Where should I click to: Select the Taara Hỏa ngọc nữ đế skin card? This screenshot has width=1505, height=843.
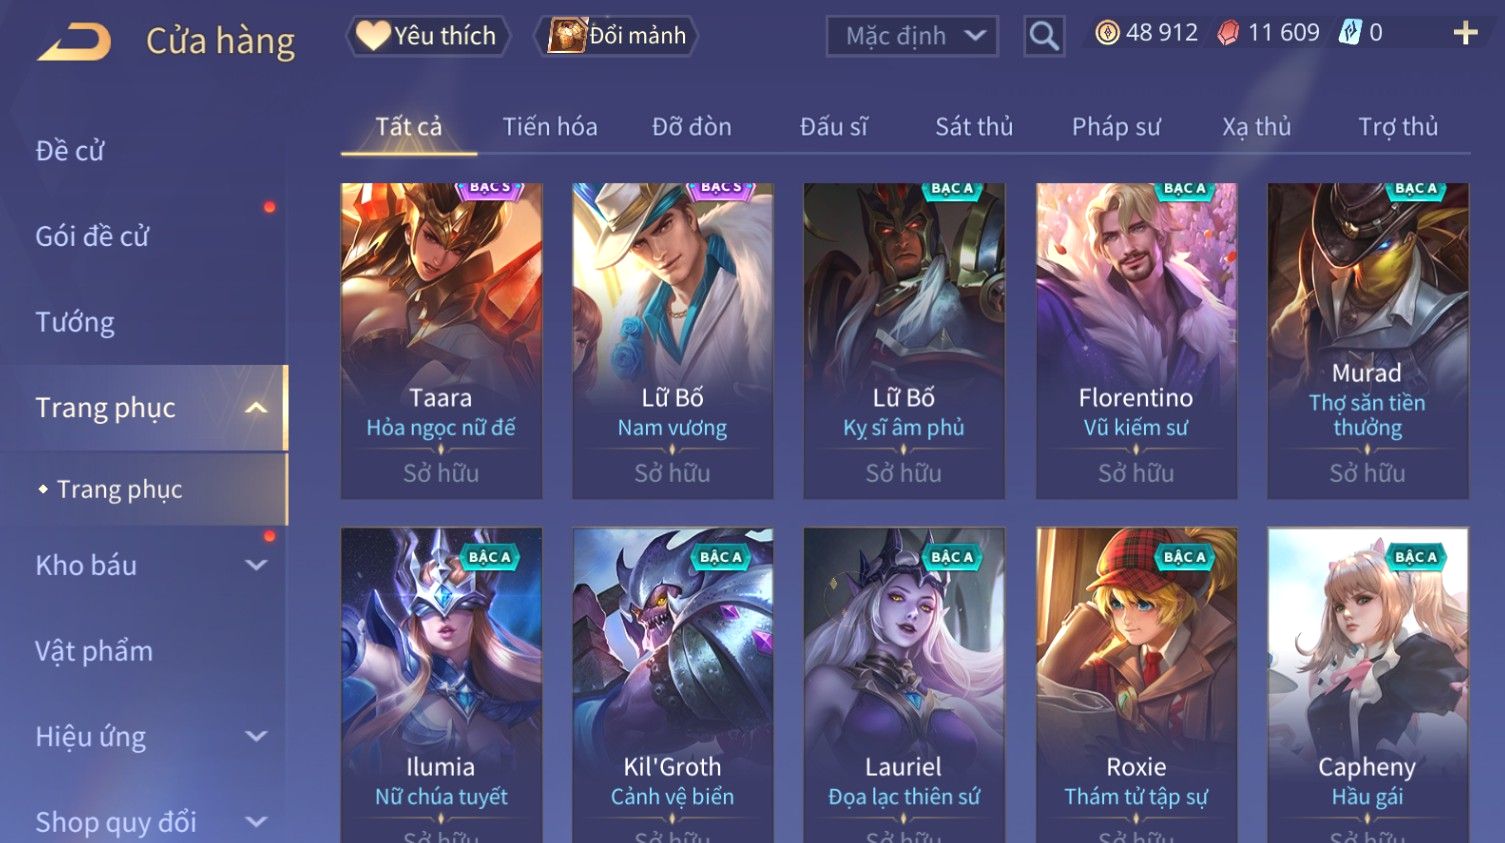click(441, 341)
